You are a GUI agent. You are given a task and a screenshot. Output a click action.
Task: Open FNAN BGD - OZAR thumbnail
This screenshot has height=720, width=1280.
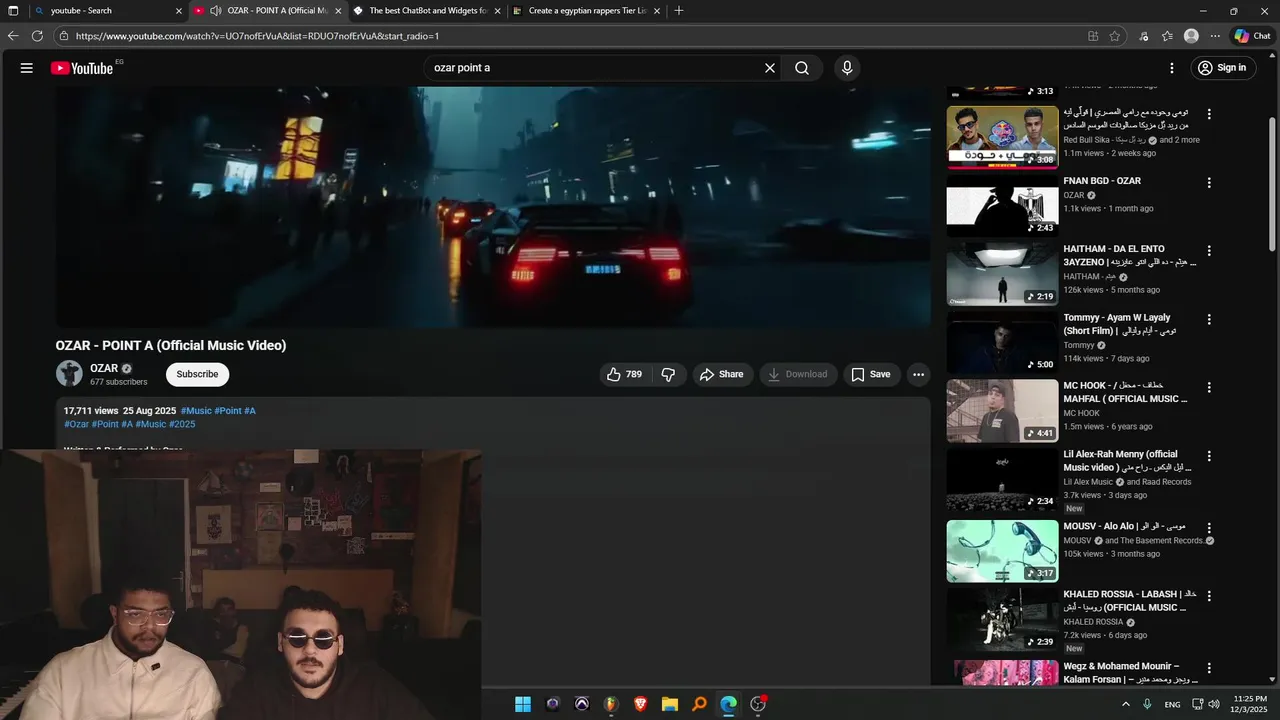tap(1002, 205)
